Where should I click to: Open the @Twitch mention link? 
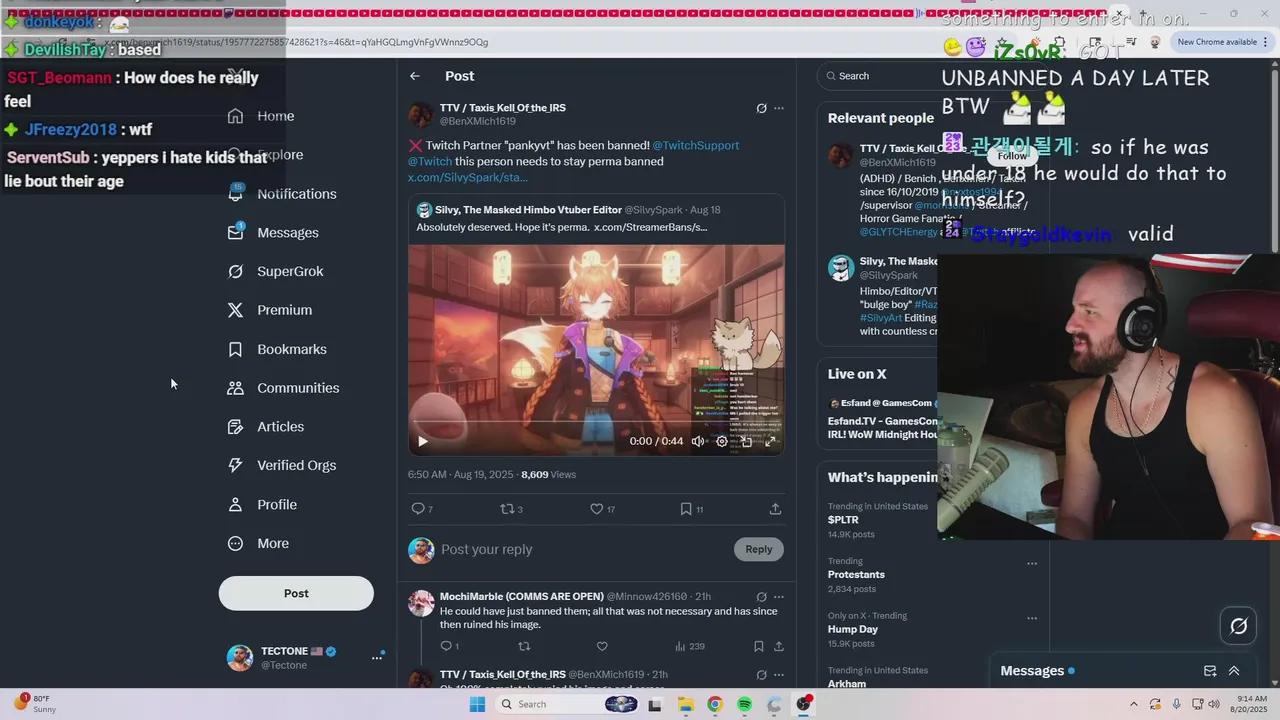pyautogui.click(x=430, y=161)
